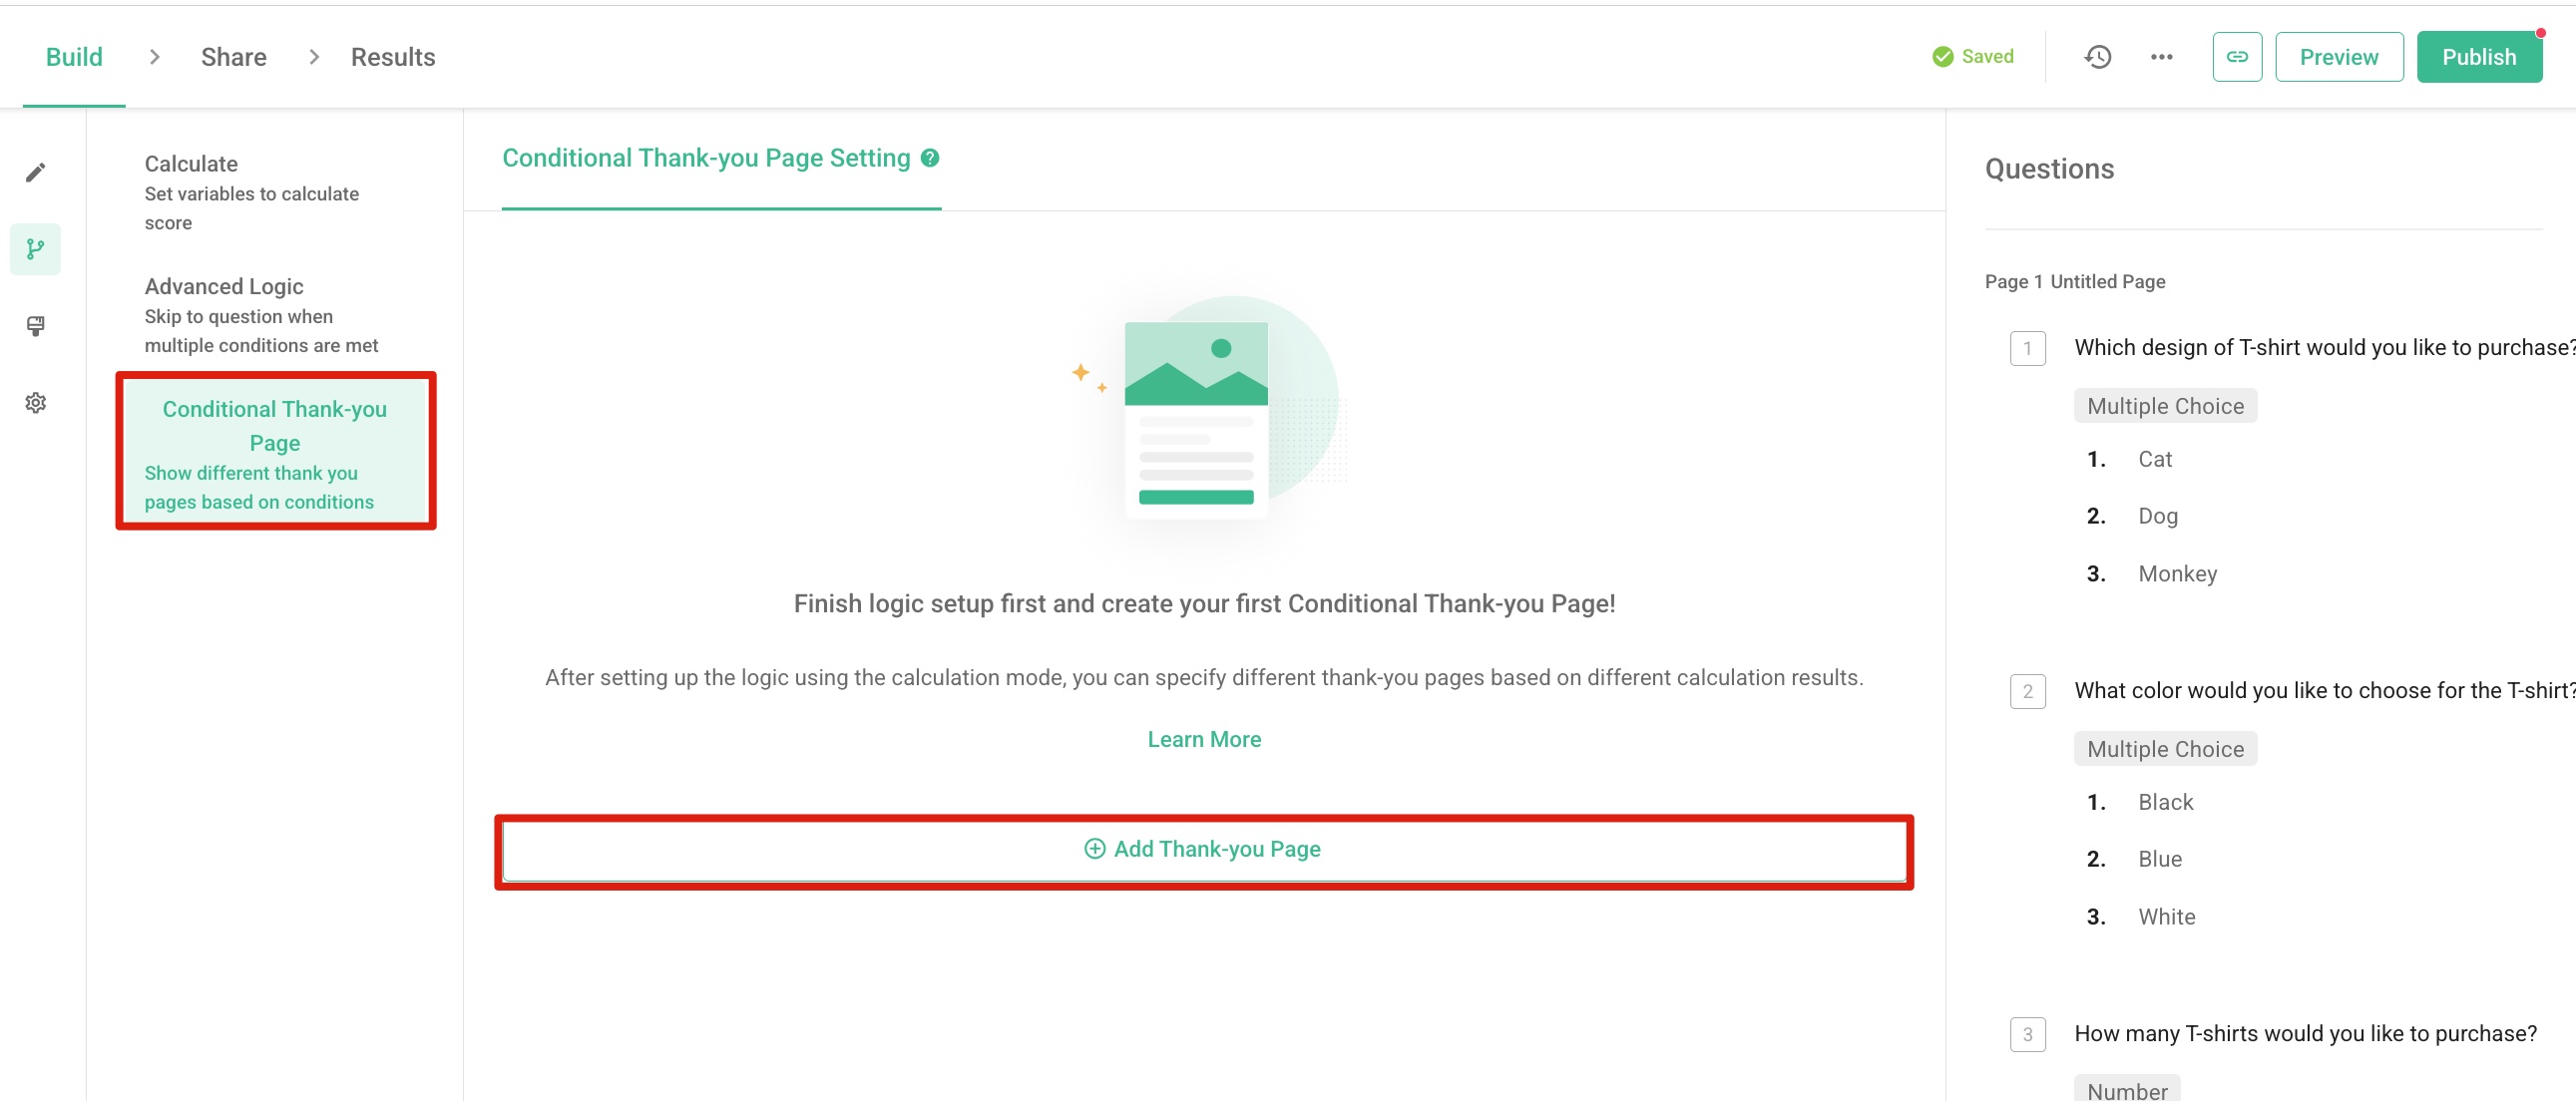This screenshot has height=1101, width=2576.
Task: Open the settings gear icon in sidebar
Action: click(x=35, y=402)
